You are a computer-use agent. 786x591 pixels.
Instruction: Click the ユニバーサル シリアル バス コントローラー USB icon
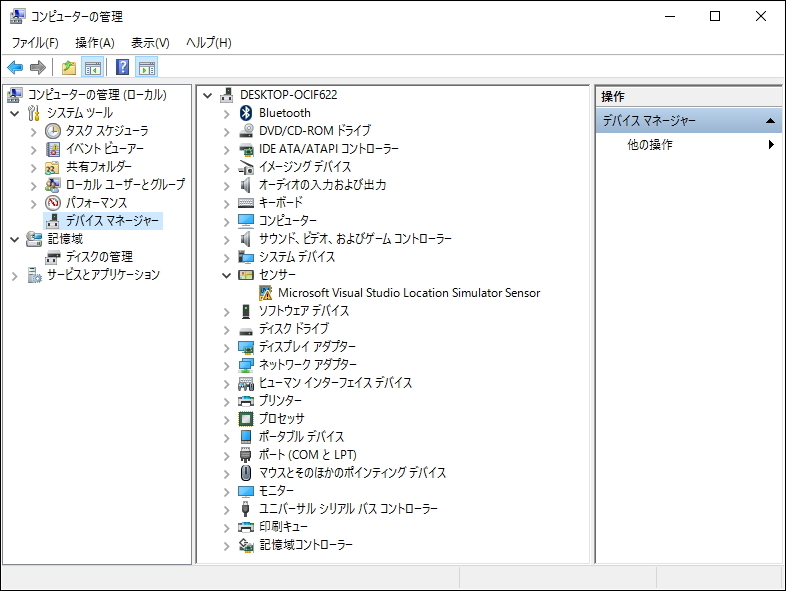point(246,508)
